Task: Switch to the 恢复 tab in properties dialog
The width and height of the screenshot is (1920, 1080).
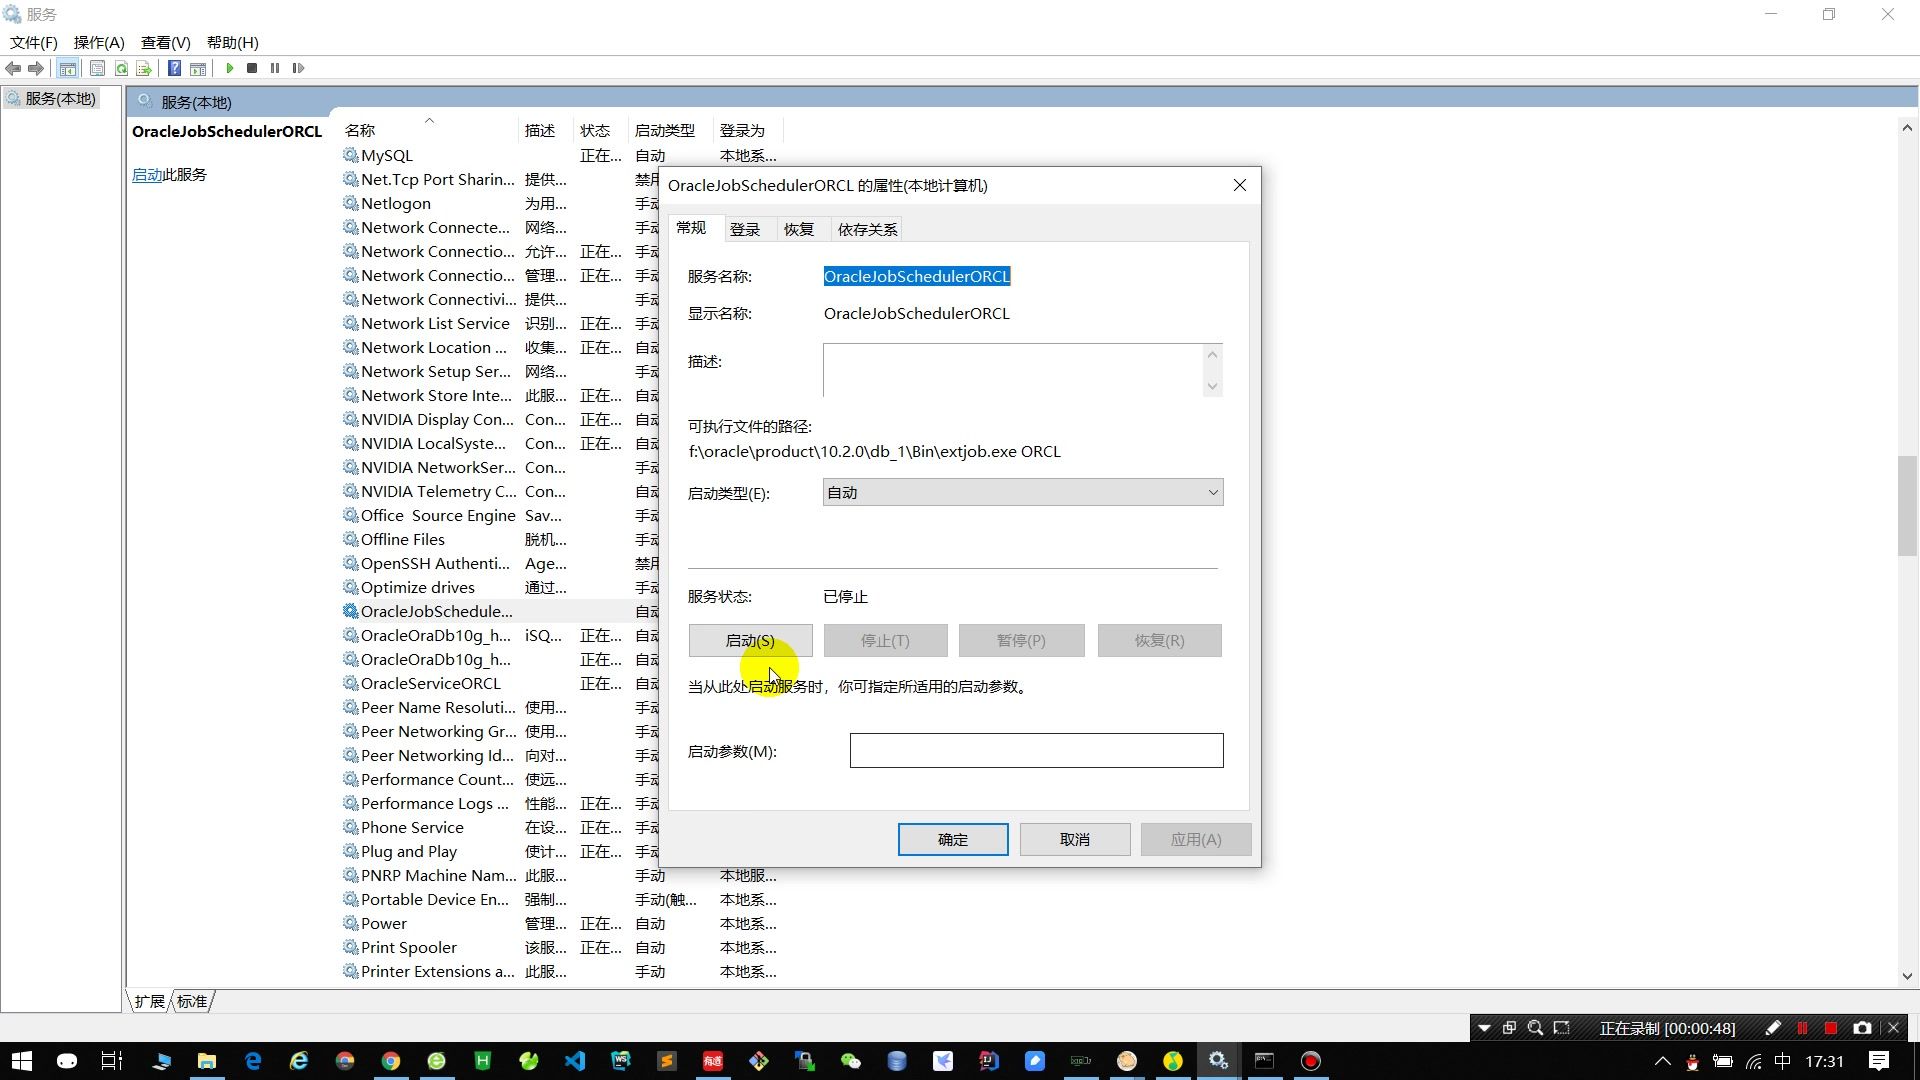Action: coord(799,229)
